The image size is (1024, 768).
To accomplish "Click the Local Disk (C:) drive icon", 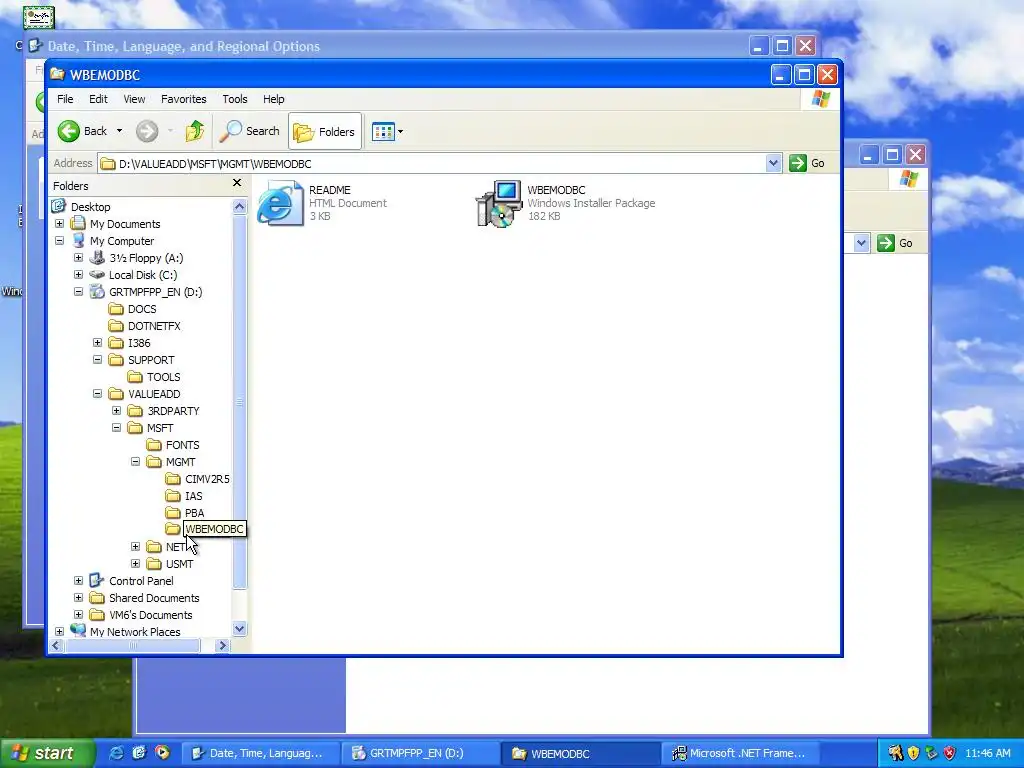I will [97, 274].
